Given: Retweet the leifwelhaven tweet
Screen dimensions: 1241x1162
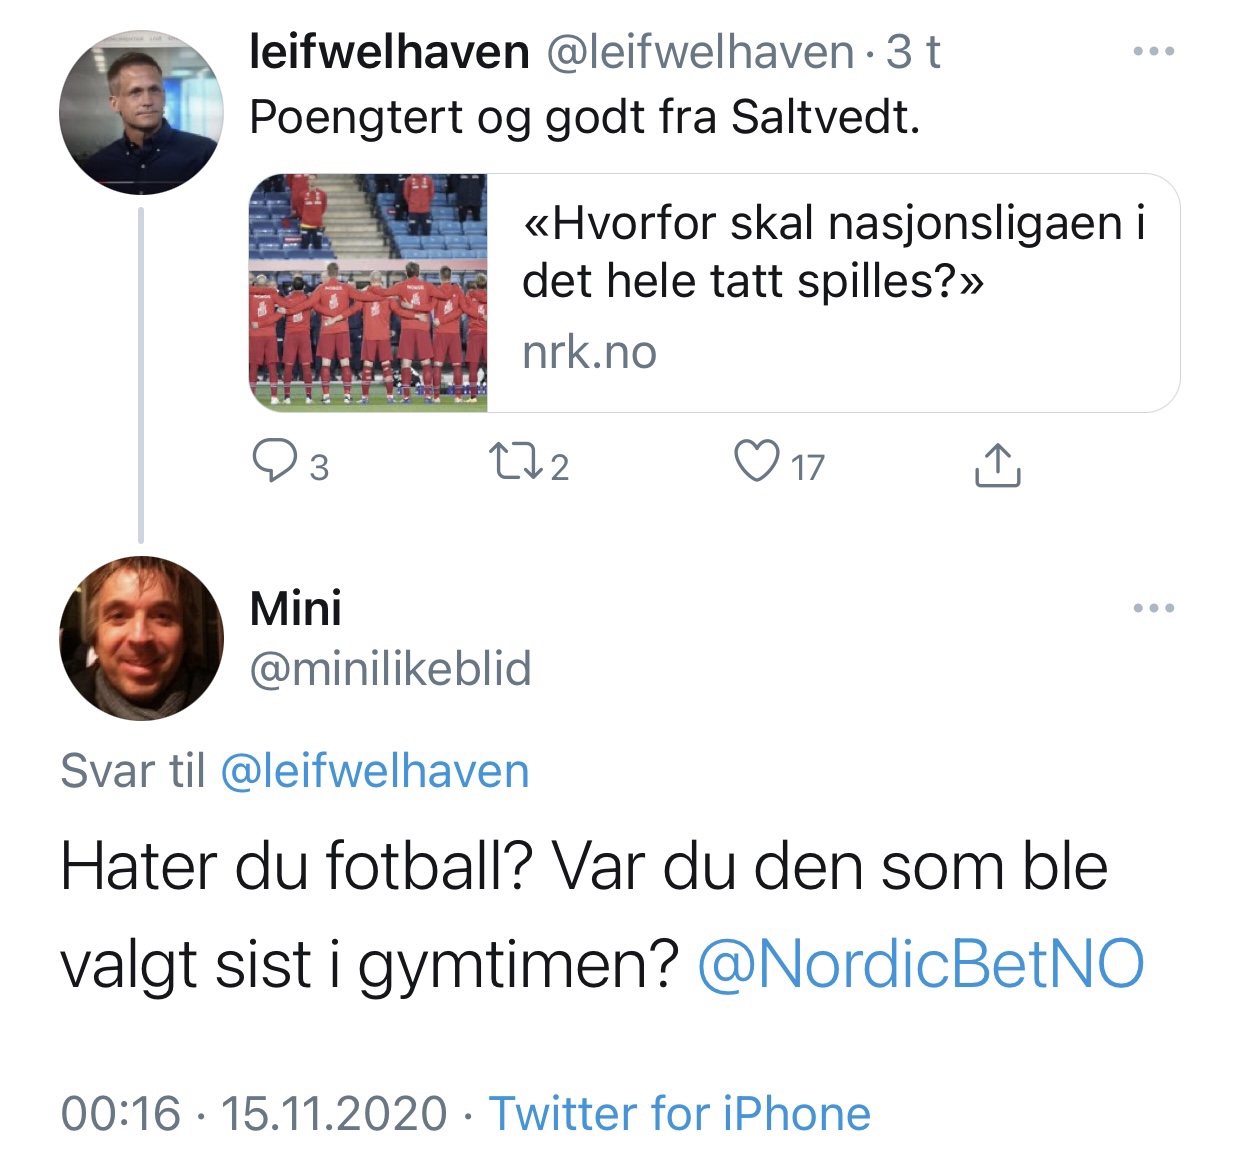Looking at the screenshot, I should pos(515,463).
